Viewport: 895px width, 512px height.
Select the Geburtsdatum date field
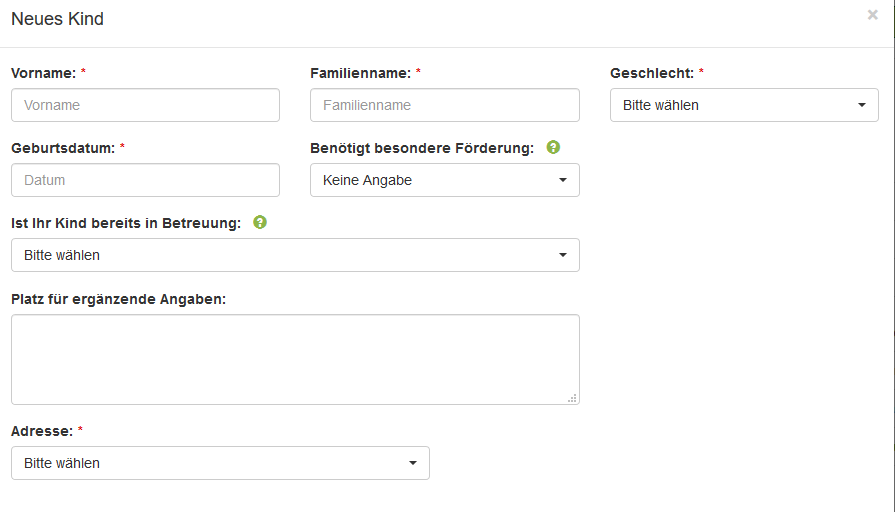(145, 180)
